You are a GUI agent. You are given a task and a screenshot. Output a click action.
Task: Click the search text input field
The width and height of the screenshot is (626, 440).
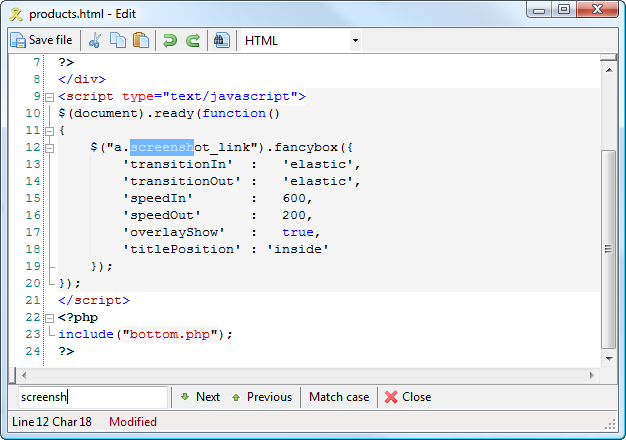[x=92, y=397]
